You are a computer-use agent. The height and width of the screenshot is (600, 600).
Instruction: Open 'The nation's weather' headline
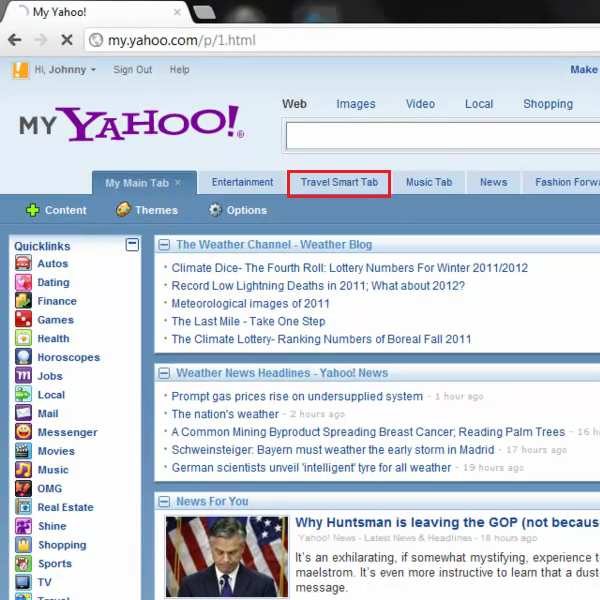225,414
